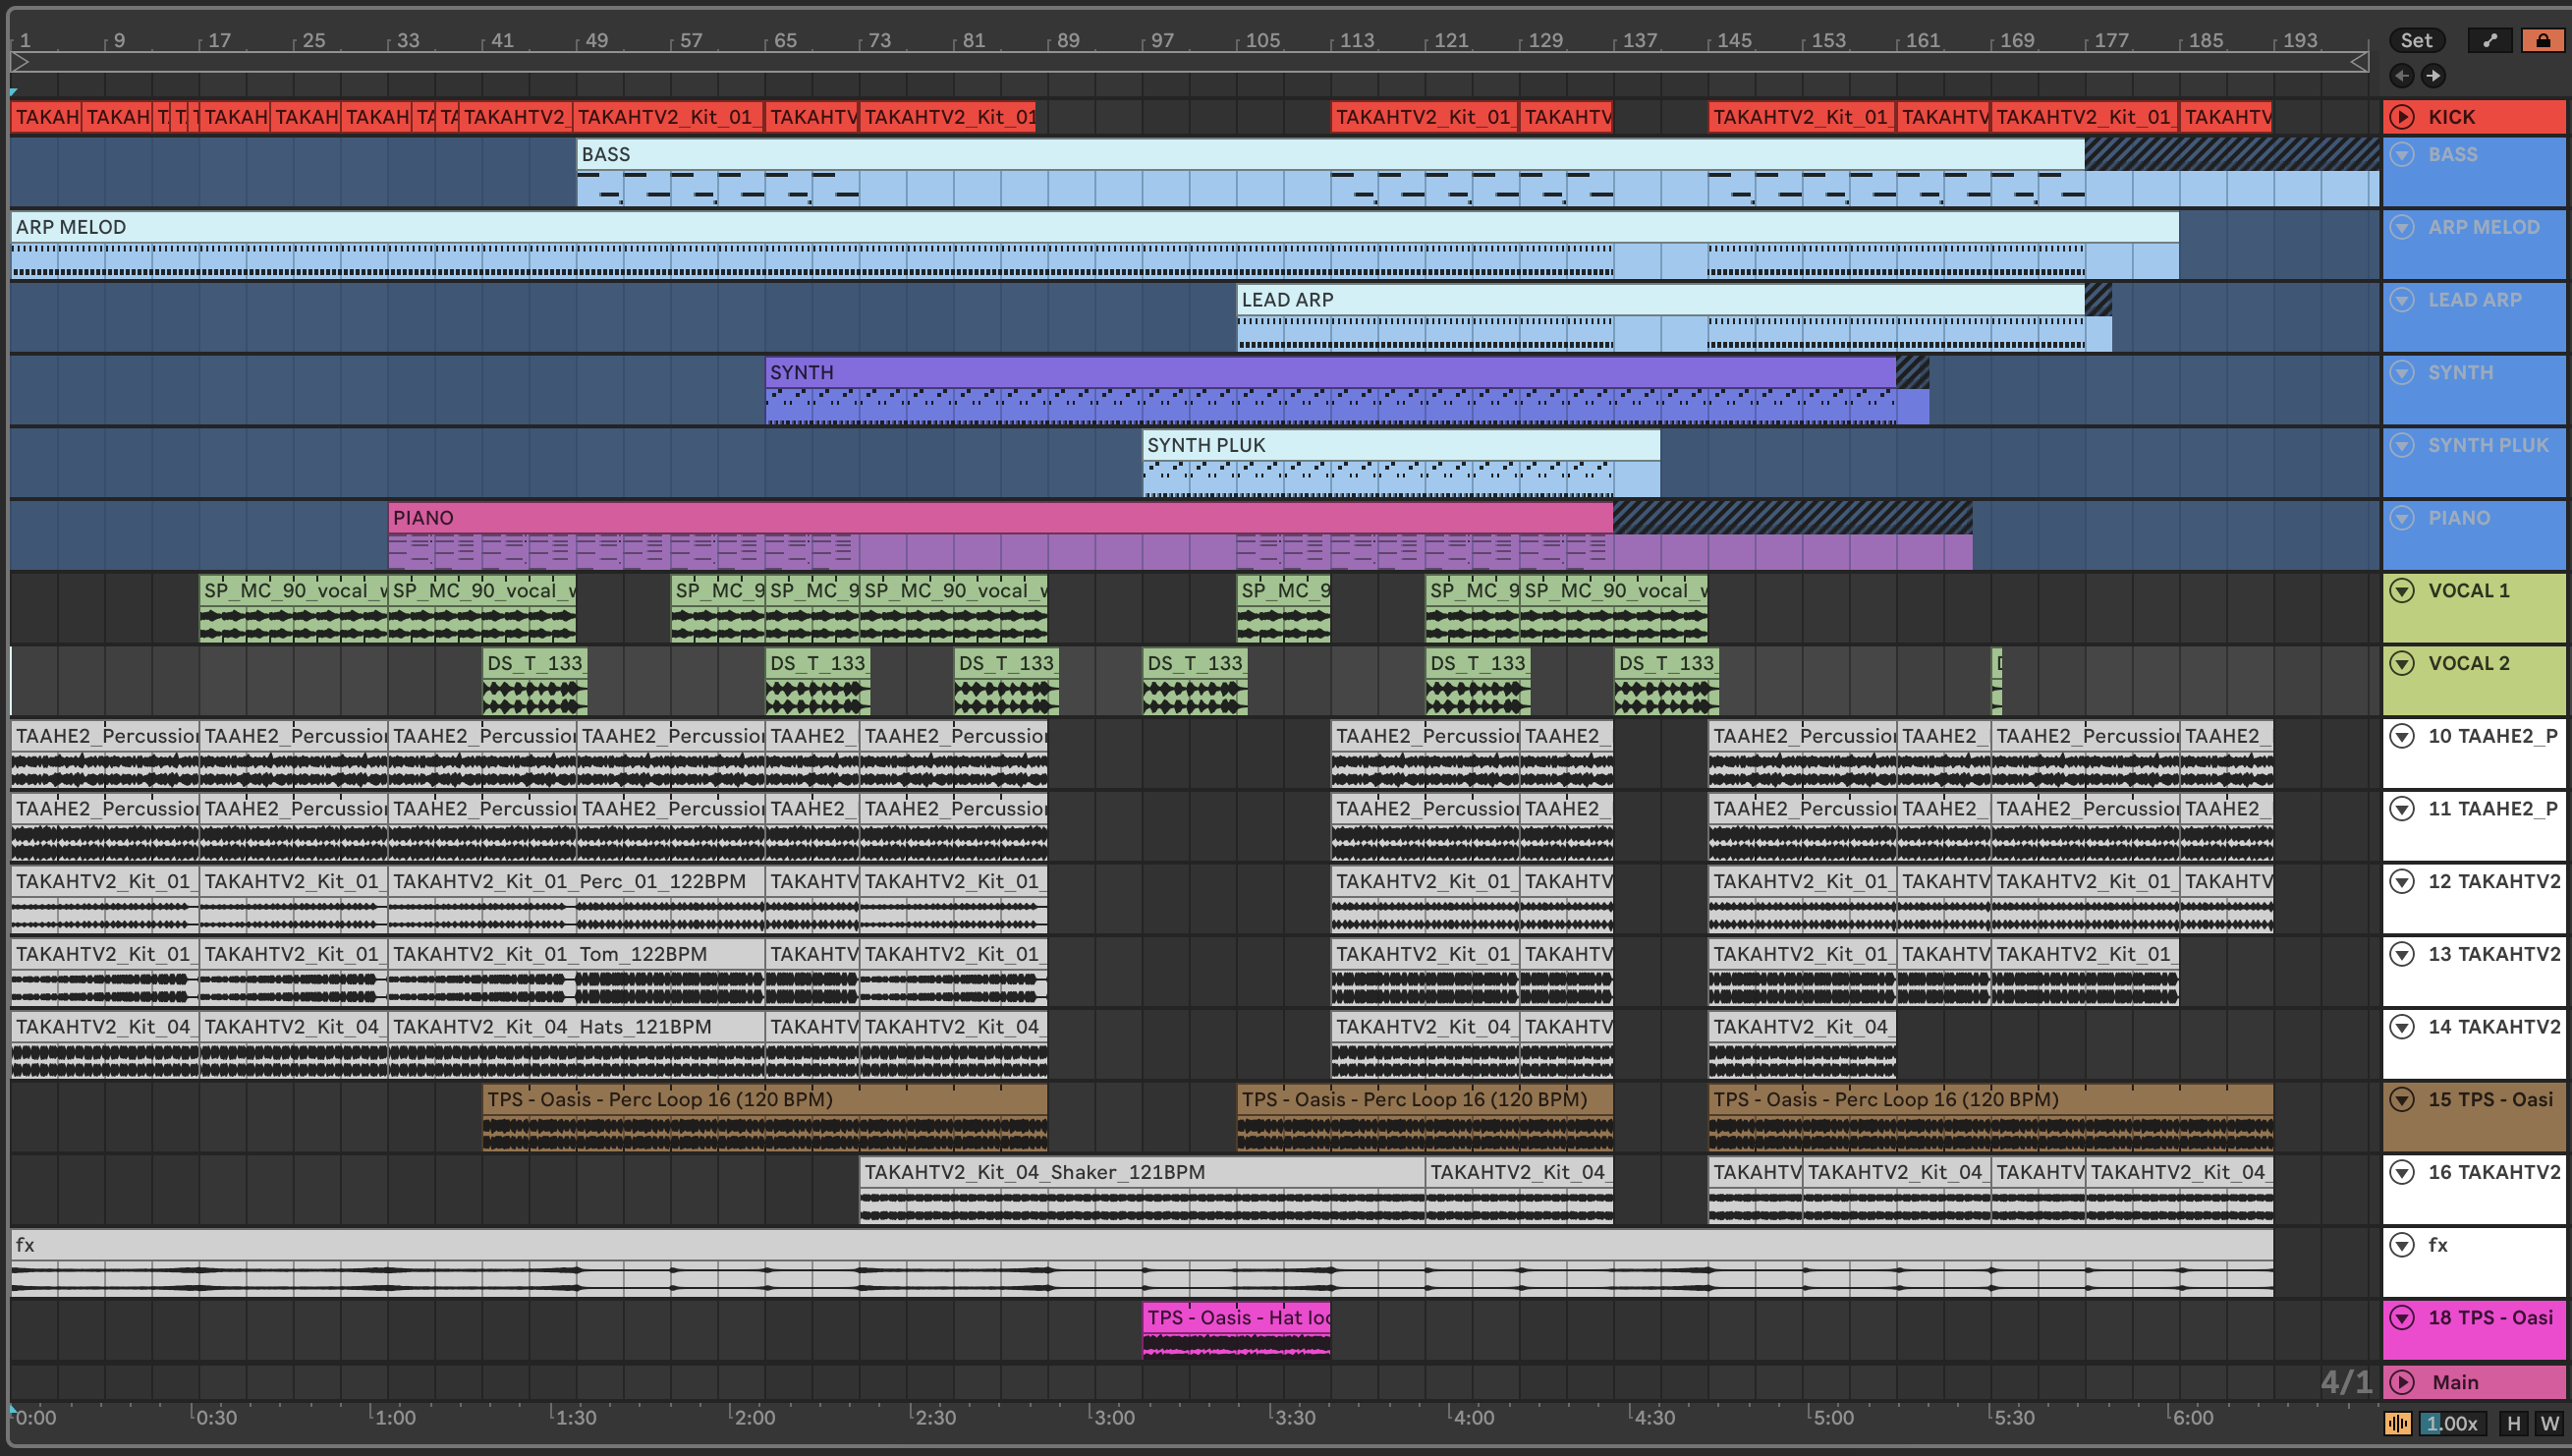This screenshot has height=1456, width=2572.
Task: Jump to next locator arrow
Action: pyautogui.click(x=2433, y=75)
